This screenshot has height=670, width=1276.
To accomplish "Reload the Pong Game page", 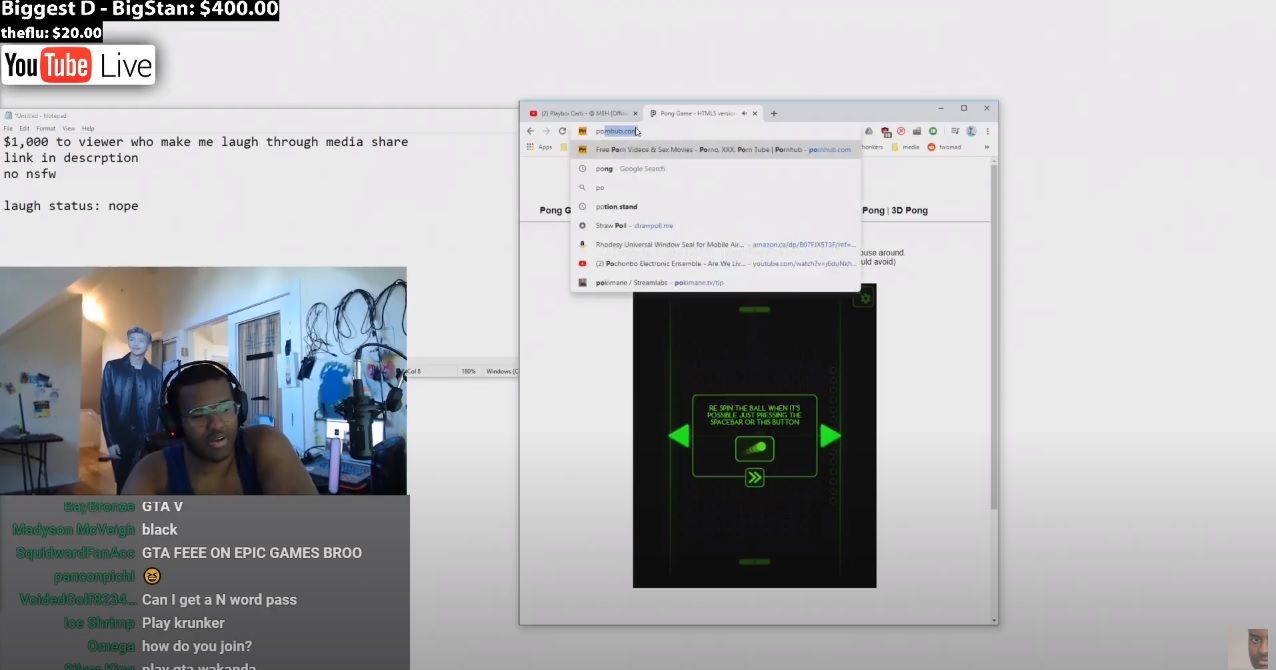I will pyautogui.click(x=562, y=131).
